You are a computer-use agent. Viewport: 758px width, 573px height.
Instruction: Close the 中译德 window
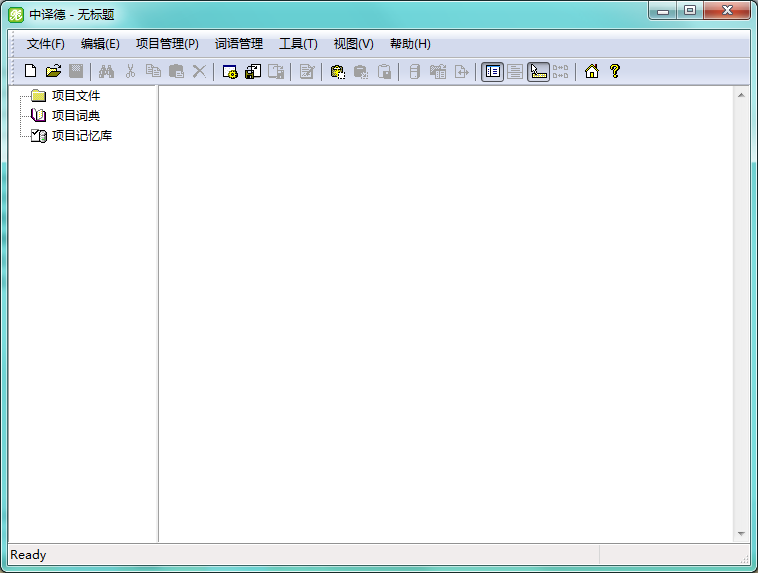click(727, 10)
